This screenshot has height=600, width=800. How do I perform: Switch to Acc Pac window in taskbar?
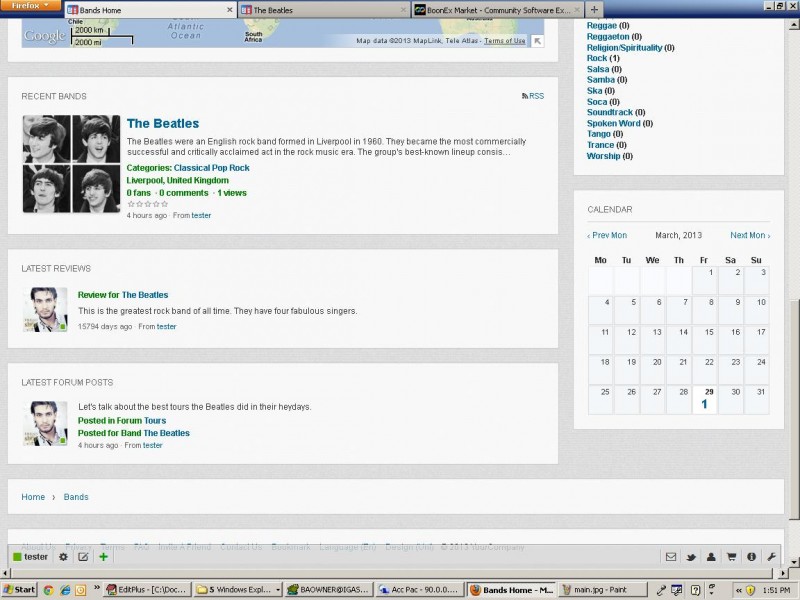pyautogui.click(x=420, y=590)
